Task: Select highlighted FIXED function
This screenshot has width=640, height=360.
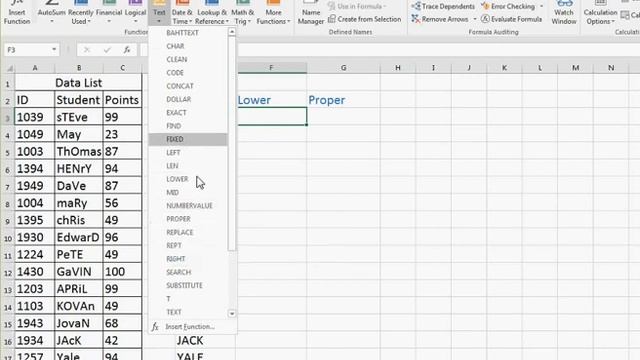Action: [x=188, y=139]
